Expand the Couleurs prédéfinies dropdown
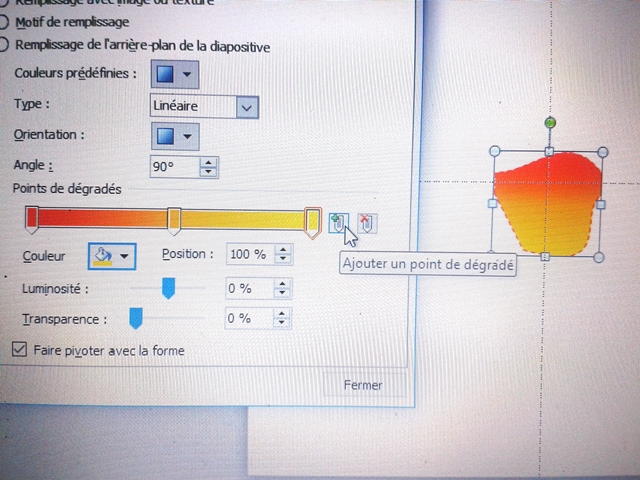640x480 pixels. 175,74
